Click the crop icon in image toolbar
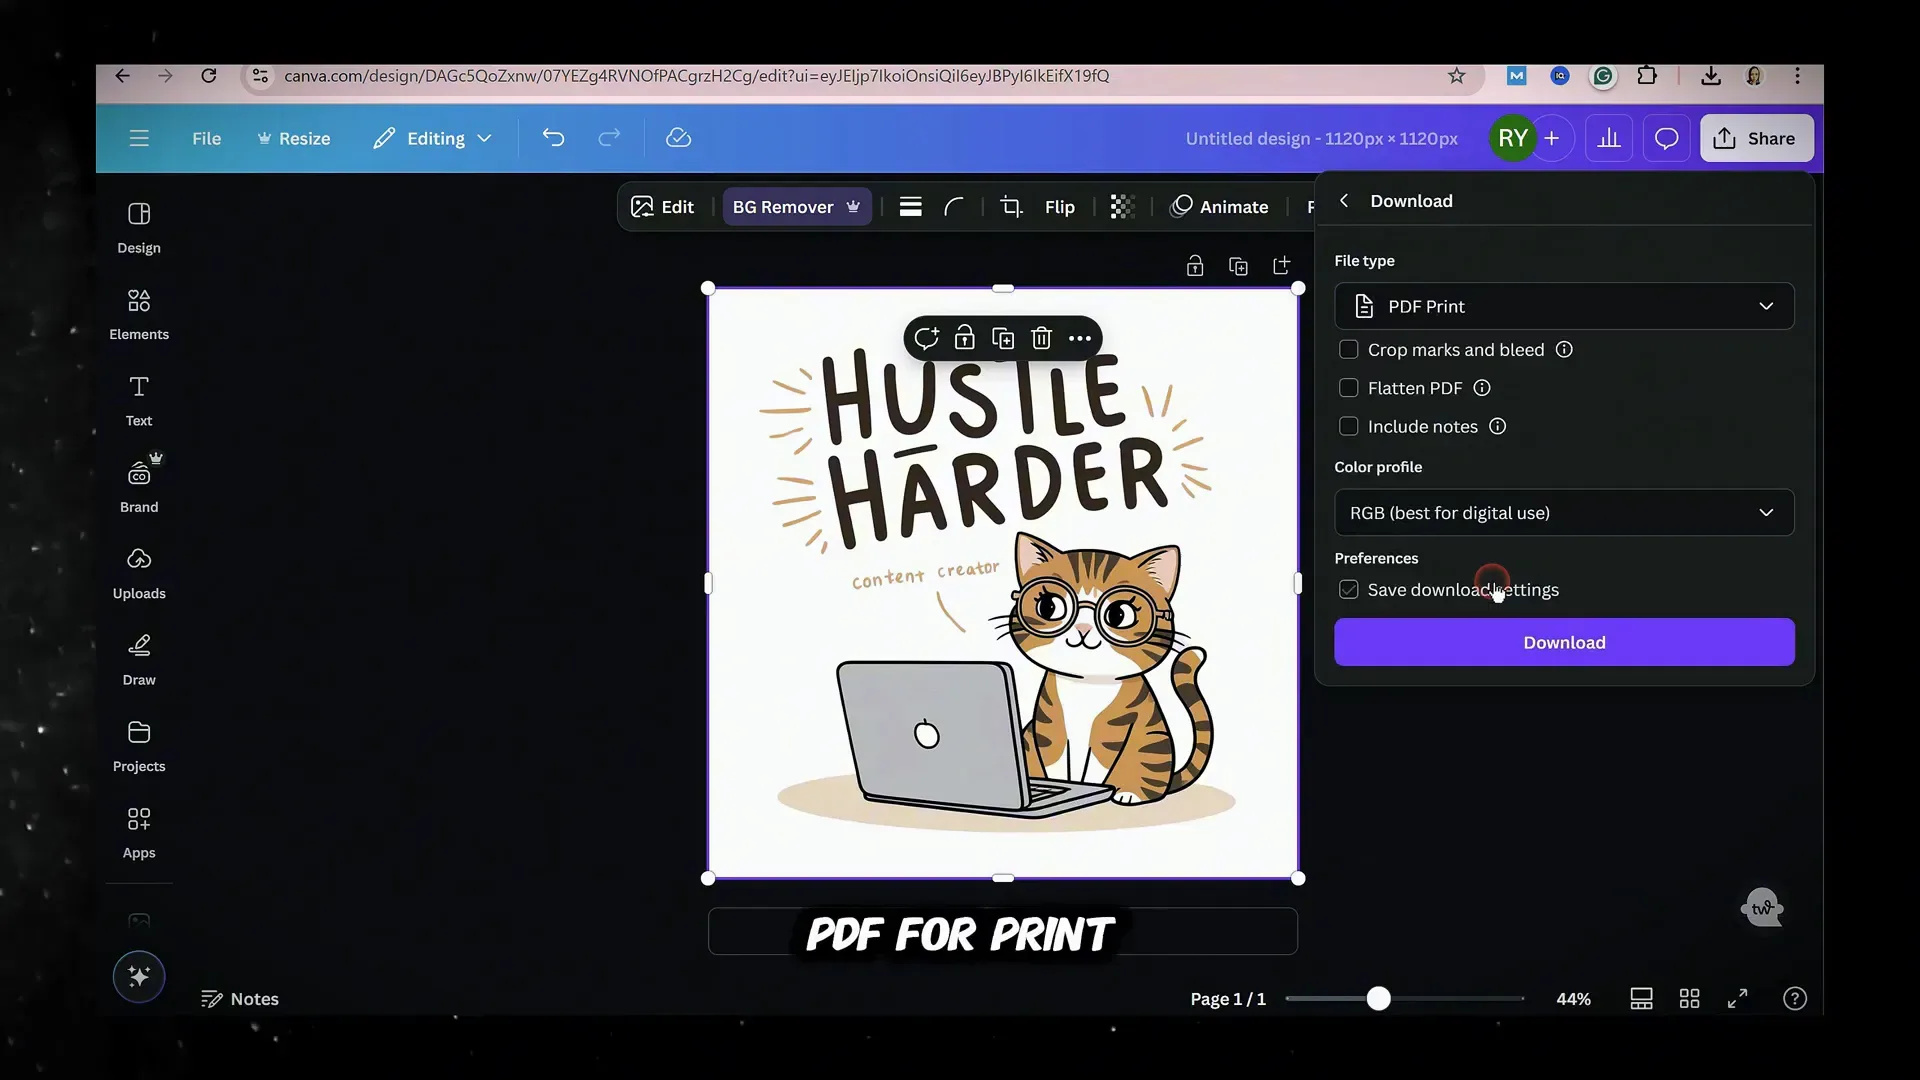Image resolution: width=1920 pixels, height=1080 pixels. click(x=1011, y=207)
